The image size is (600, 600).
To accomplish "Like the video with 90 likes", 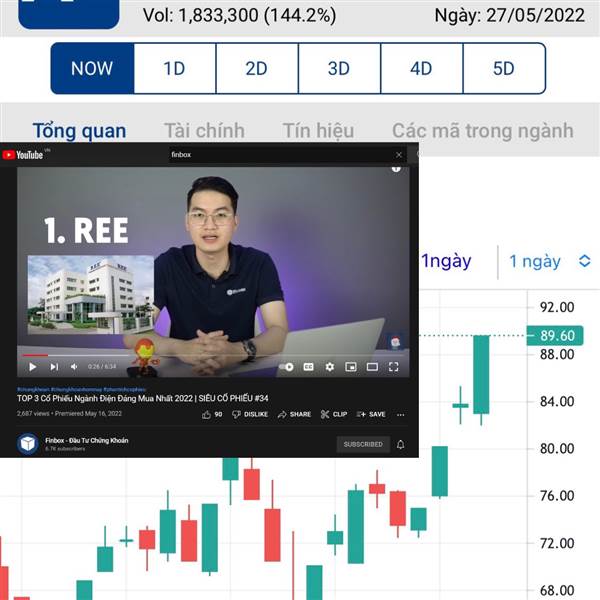I will click(212, 414).
